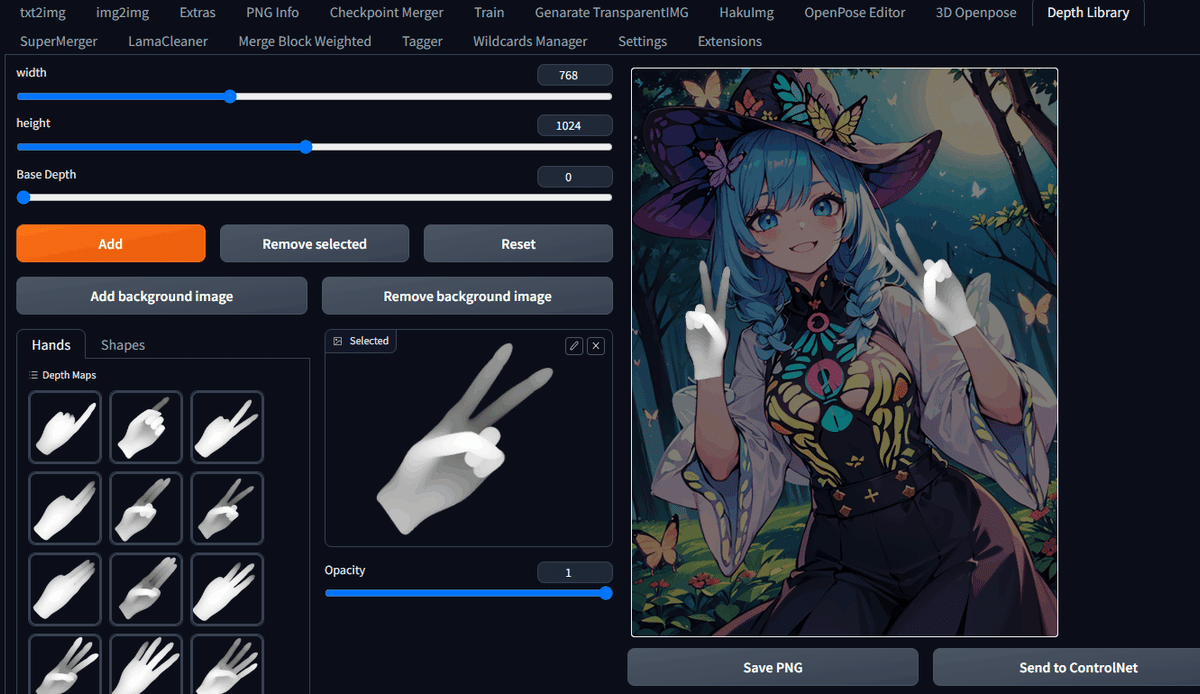The height and width of the screenshot is (694, 1200).
Task: Click the Opacity value field showing 1
Action: pos(575,573)
